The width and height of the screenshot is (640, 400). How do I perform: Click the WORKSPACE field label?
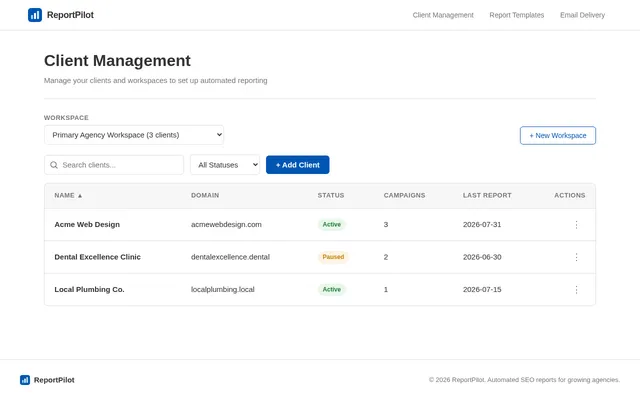[x=66, y=118]
